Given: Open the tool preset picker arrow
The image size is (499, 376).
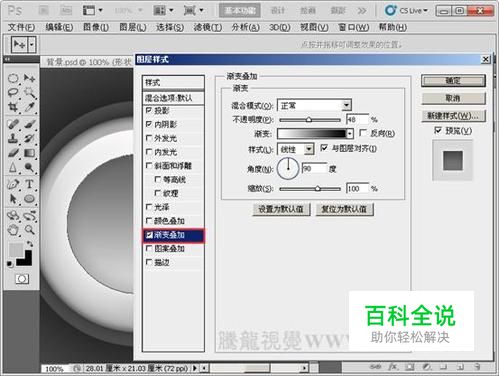Looking at the screenshot, I should (32, 44).
